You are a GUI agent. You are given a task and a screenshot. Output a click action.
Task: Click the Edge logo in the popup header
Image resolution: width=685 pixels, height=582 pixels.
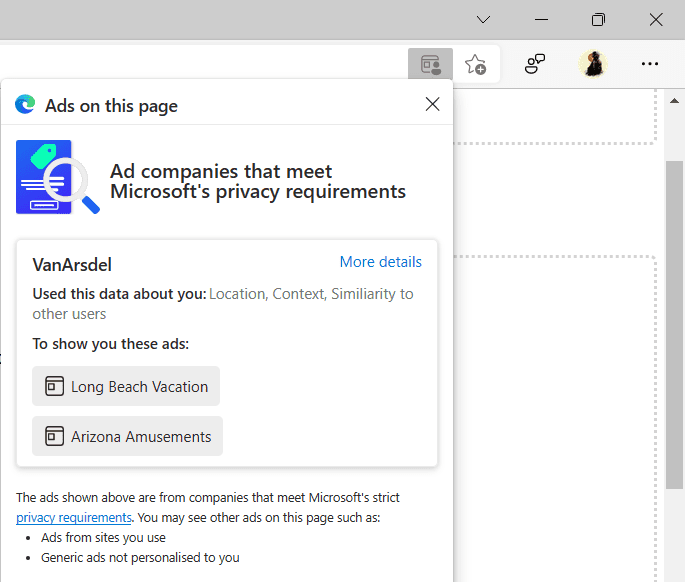pyautogui.click(x=25, y=105)
